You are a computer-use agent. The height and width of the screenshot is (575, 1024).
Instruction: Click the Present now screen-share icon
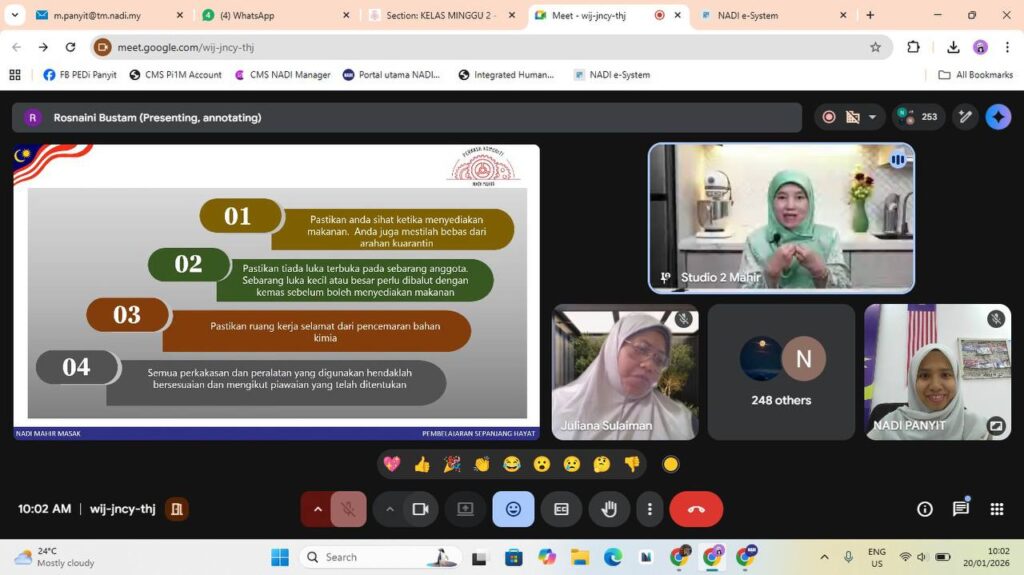point(465,509)
